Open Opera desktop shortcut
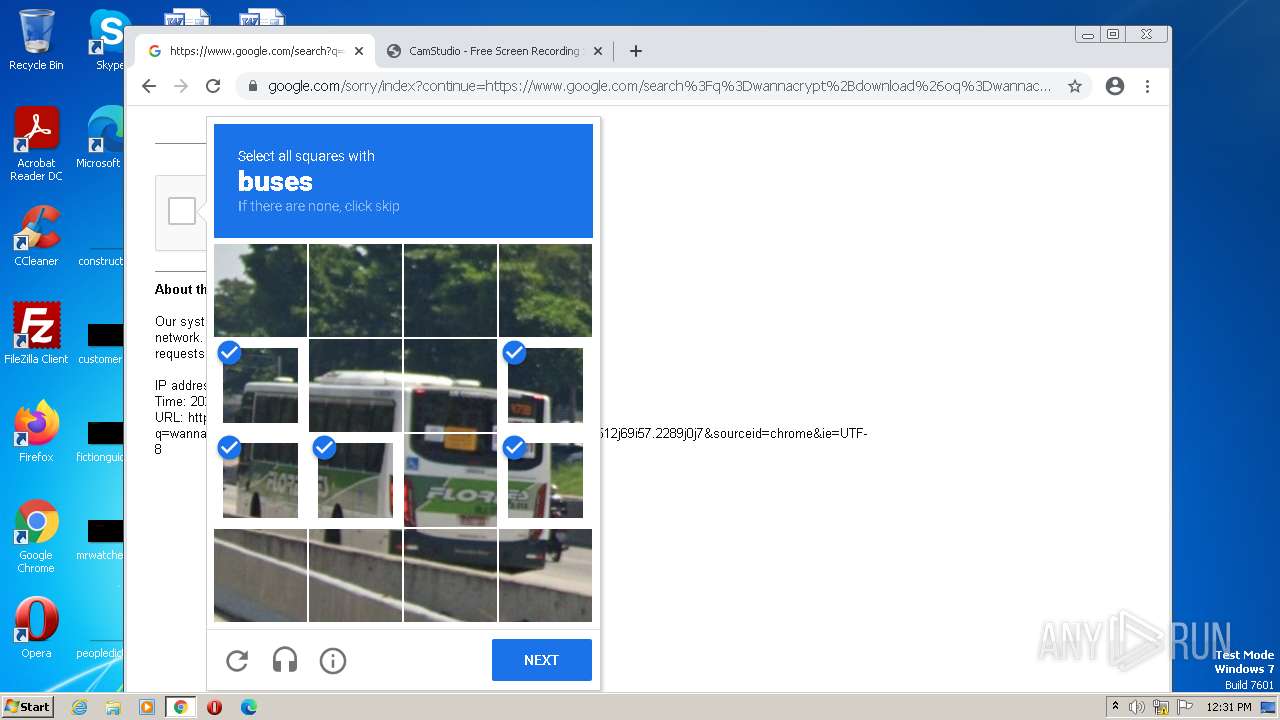Image resolution: width=1280 pixels, height=720 pixels. (36, 628)
